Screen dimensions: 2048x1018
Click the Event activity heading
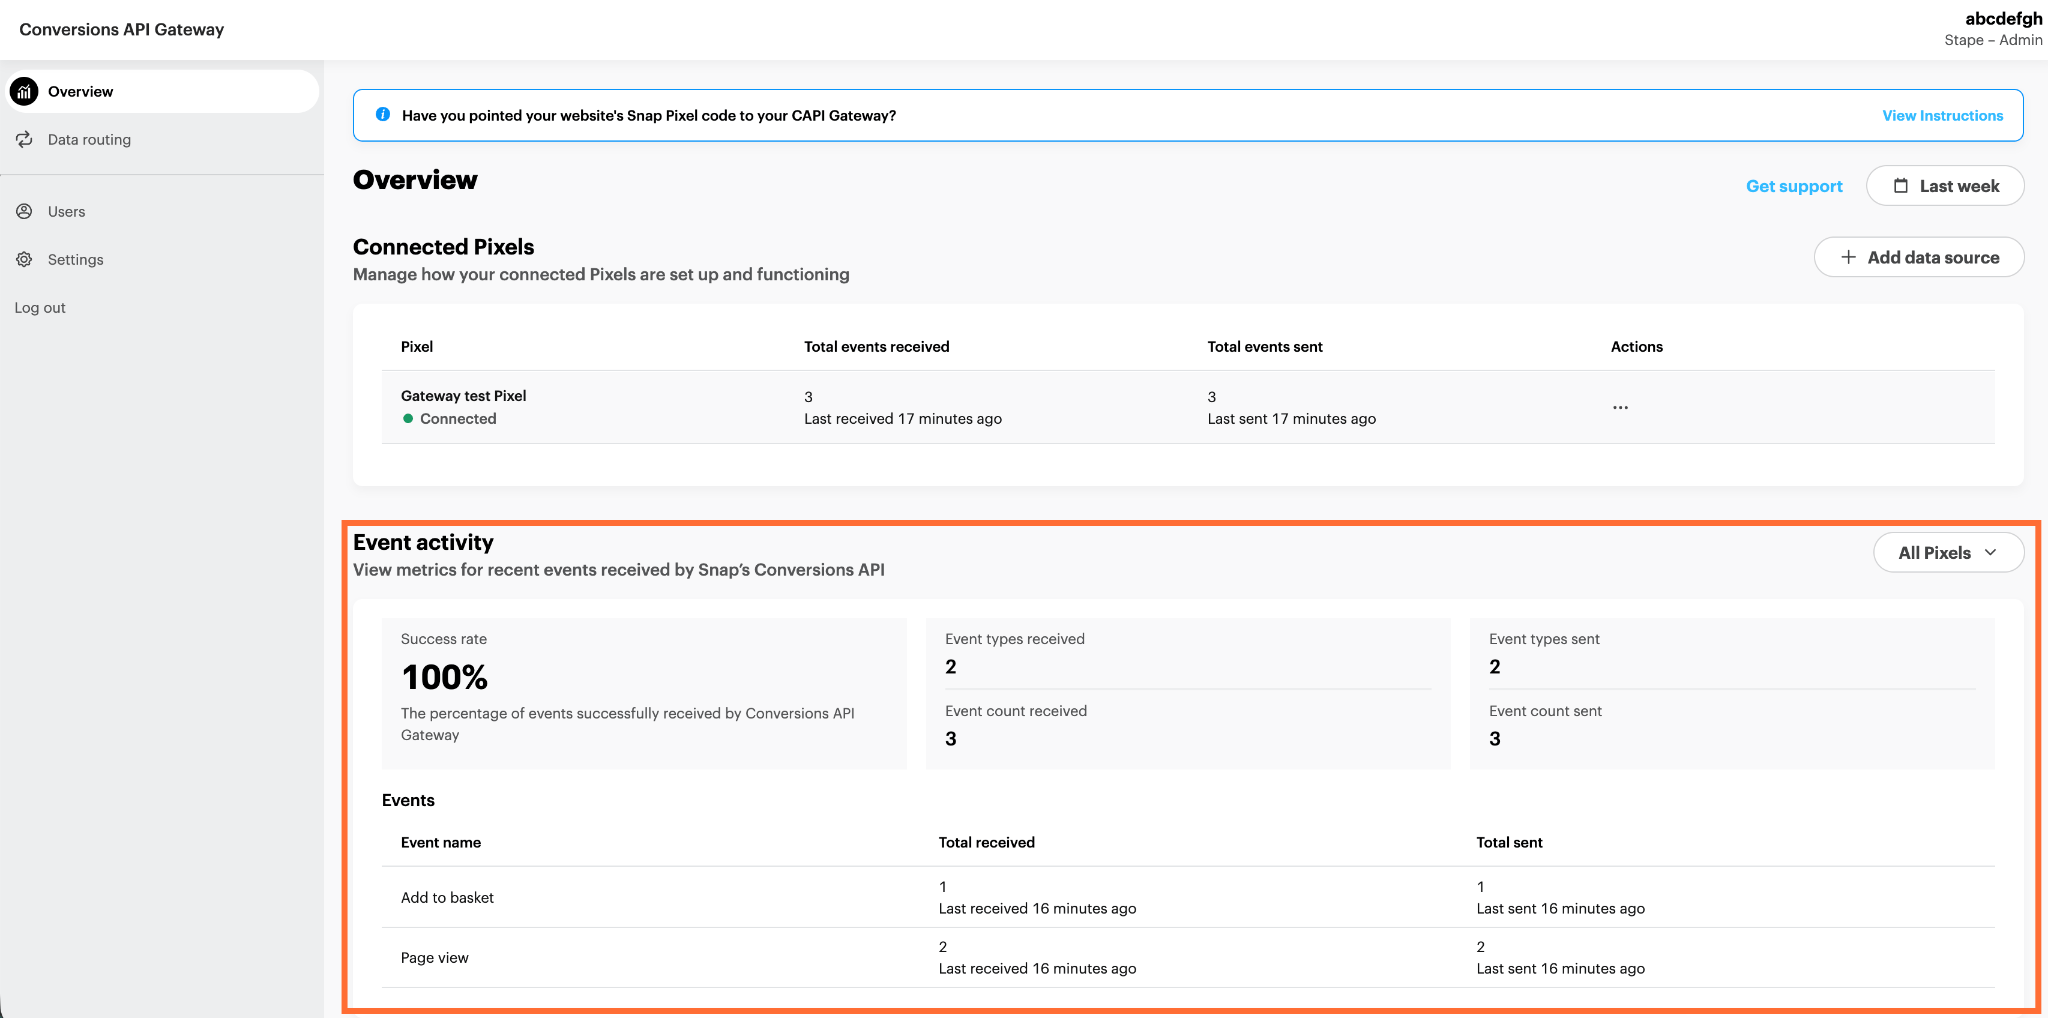423,542
